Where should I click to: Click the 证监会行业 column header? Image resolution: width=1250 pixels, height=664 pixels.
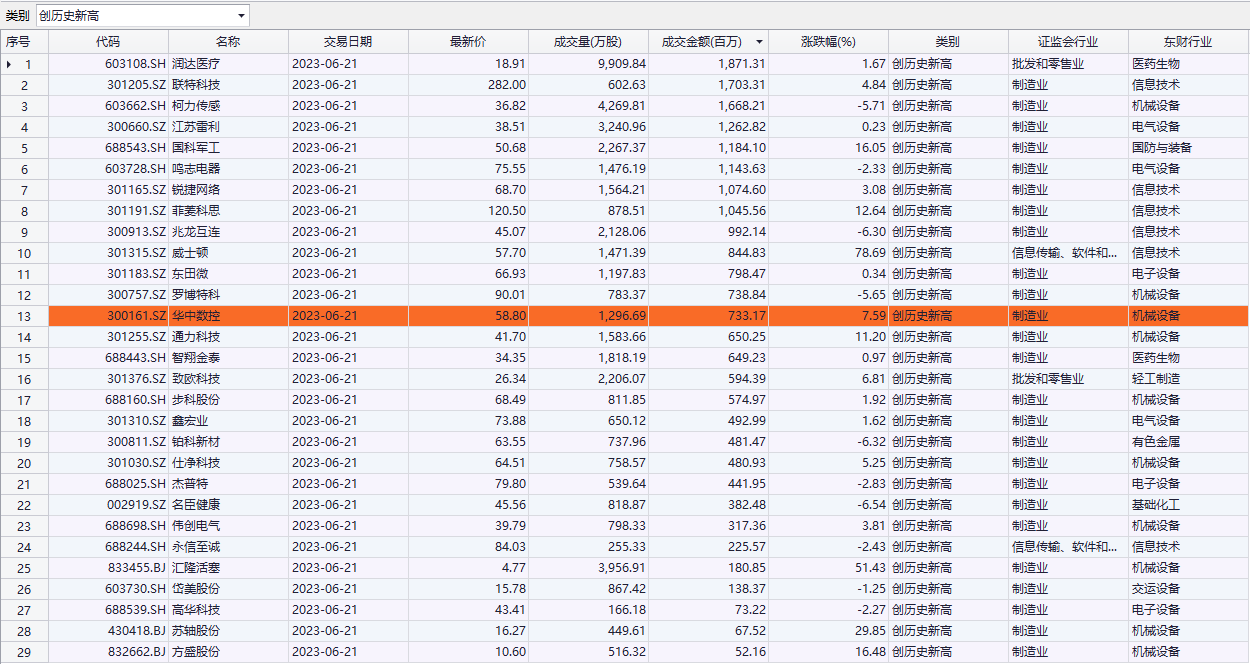pos(1068,42)
